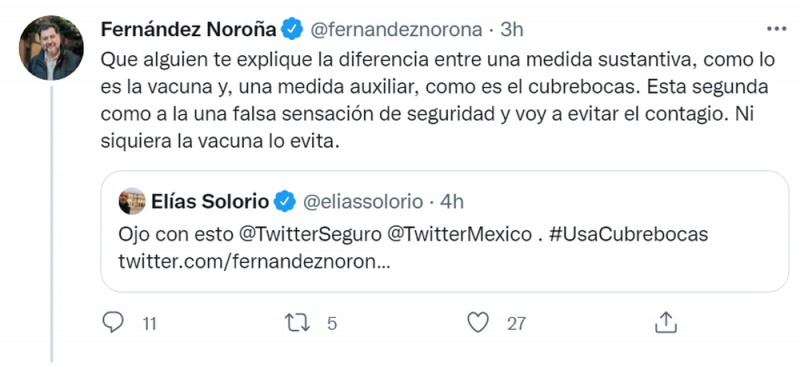Open Elías Solorio's small profile avatar
Viewport: 800px width, 366px height.
132,201
